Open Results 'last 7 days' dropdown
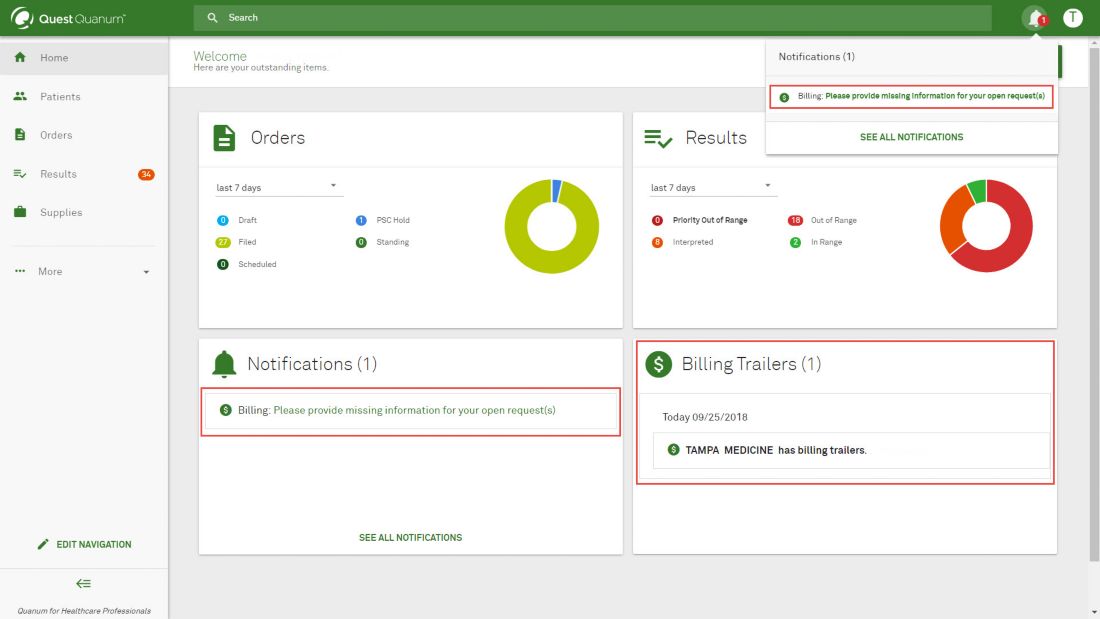This screenshot has height=619, width=1100. 712,188
